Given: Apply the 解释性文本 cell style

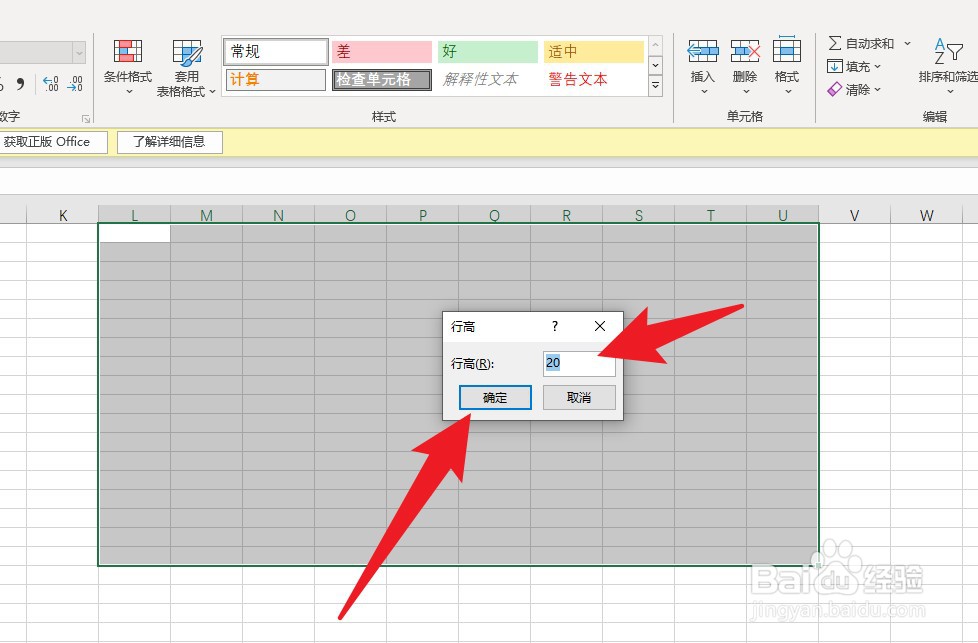Looking at the screenshot, I should 488,80.
